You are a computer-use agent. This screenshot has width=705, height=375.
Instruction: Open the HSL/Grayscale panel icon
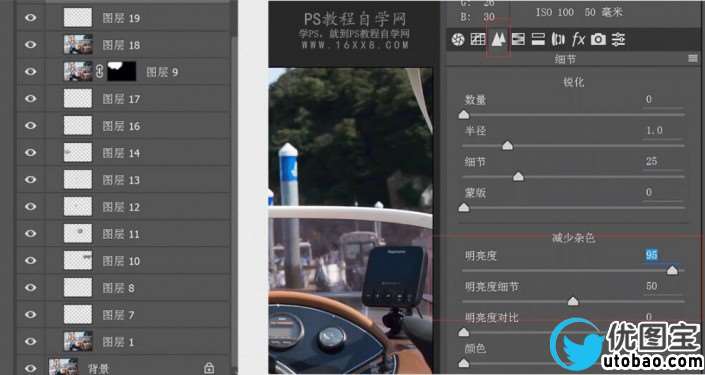coord(518,40)
